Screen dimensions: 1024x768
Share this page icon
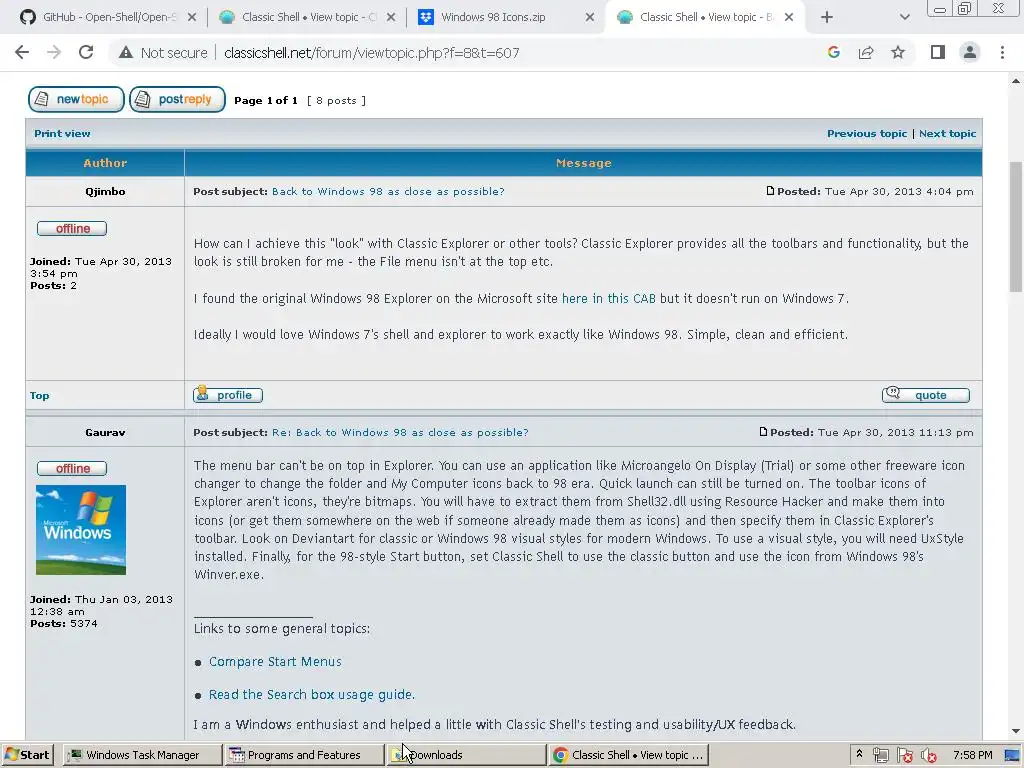tap(866, 52)
